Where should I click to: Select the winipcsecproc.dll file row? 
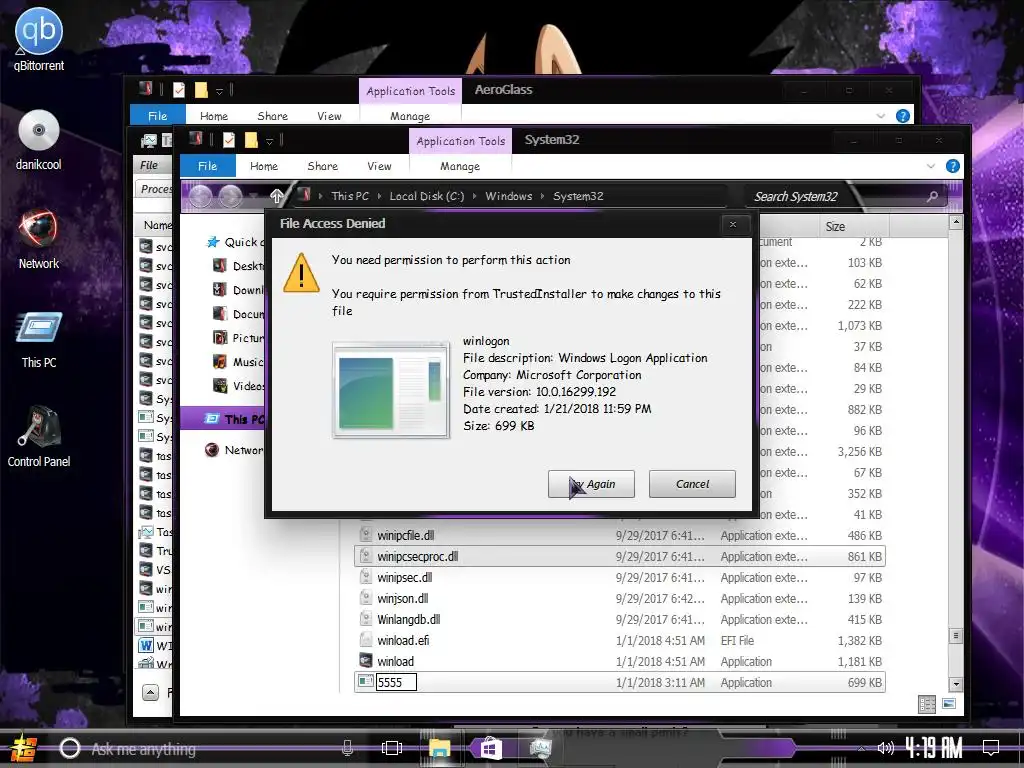tap(620, 556)
